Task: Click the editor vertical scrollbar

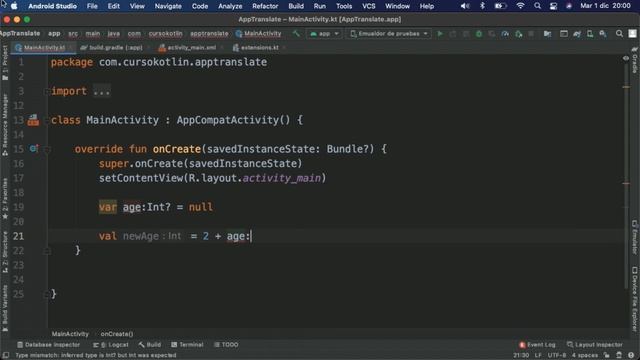Action: point(626,176)
